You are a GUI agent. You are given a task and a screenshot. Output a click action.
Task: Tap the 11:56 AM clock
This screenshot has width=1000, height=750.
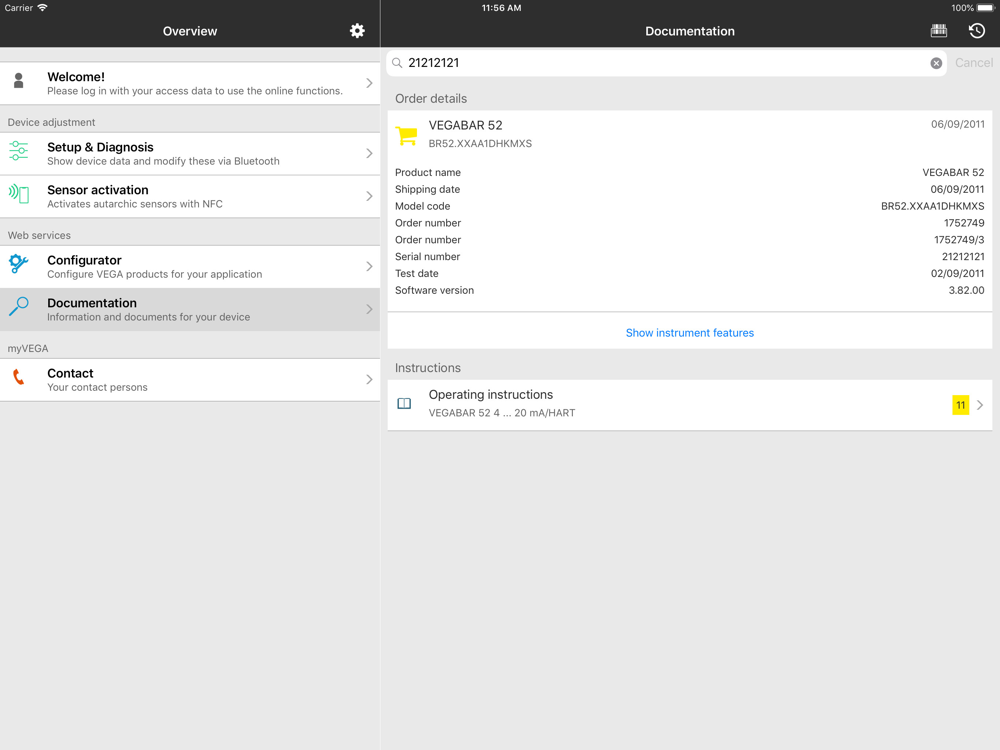(x=501, y=8)
